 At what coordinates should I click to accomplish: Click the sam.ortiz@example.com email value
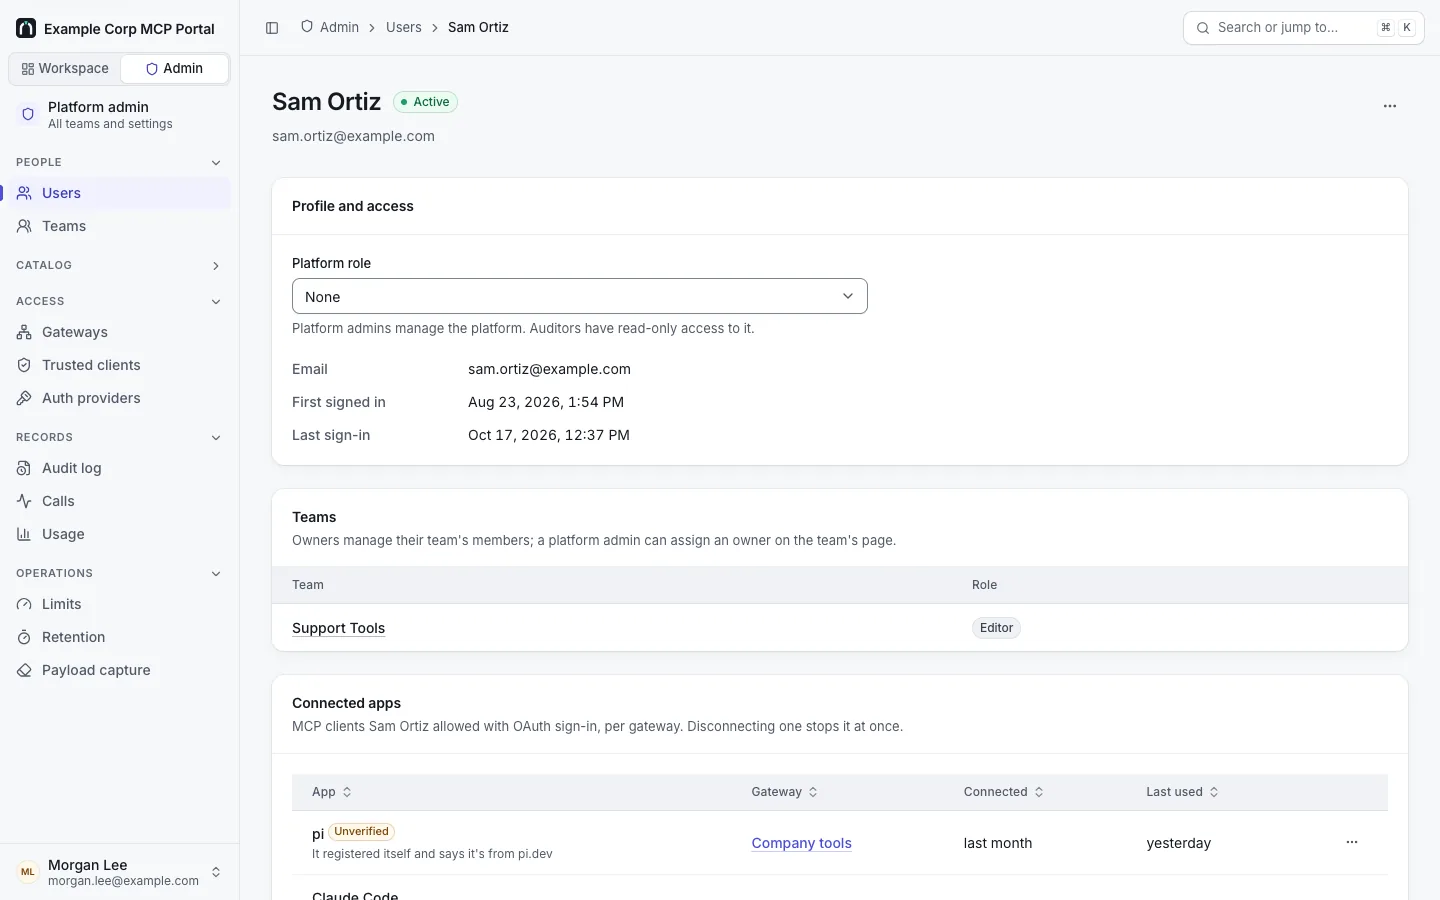[x=549, y=369]
